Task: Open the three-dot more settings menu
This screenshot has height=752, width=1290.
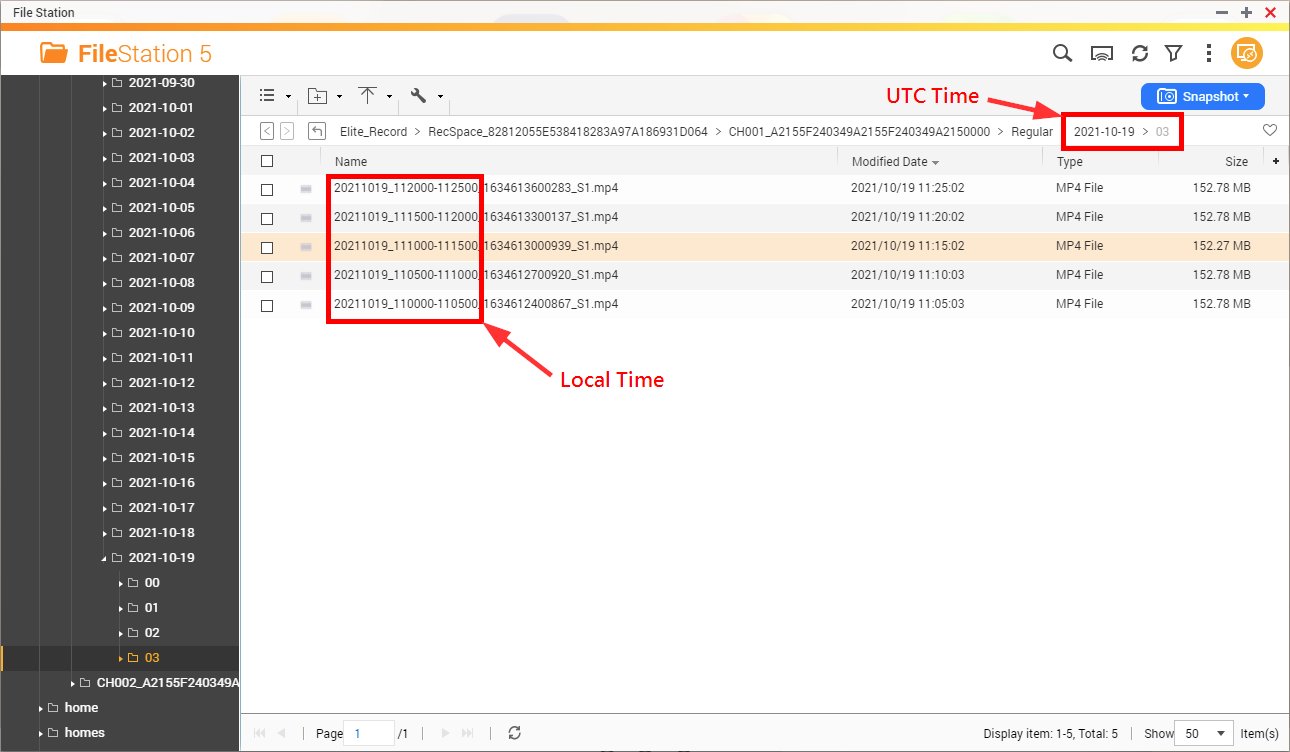Action: tap(1209, 53)
